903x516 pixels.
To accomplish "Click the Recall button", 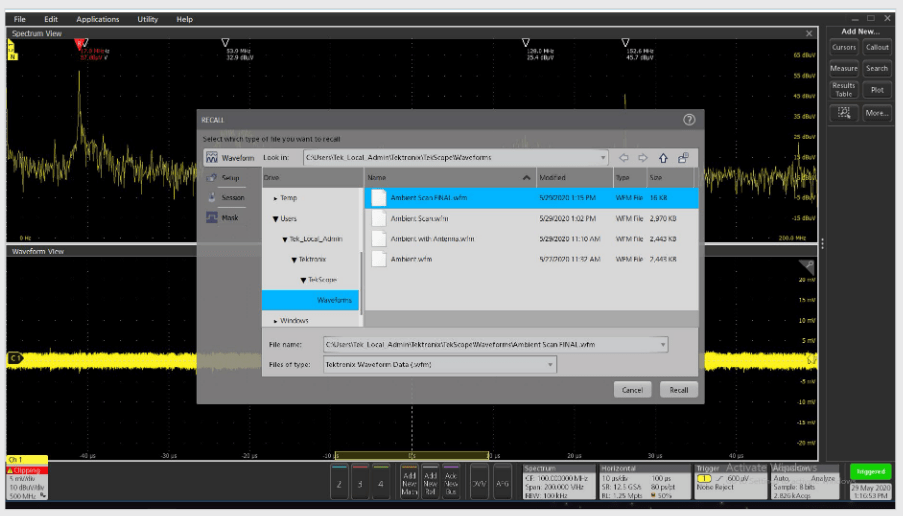I will [x=678, y=390].
